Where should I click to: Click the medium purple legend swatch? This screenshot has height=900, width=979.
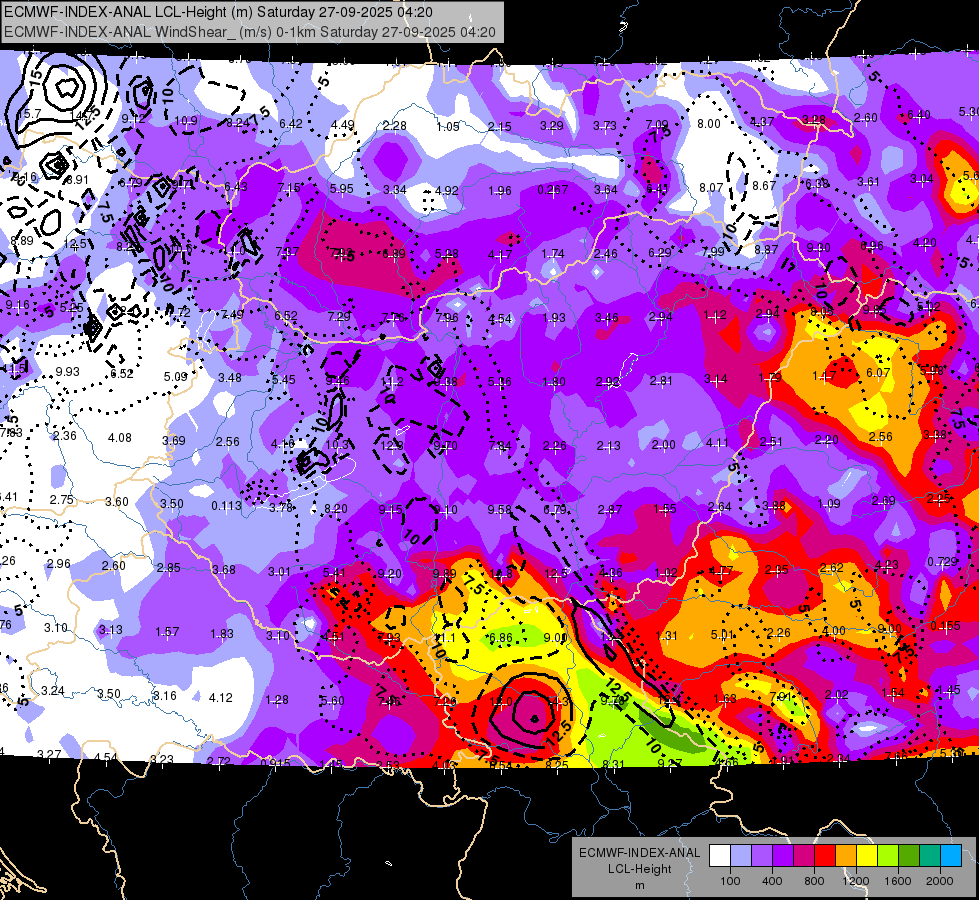pos(762,855)
